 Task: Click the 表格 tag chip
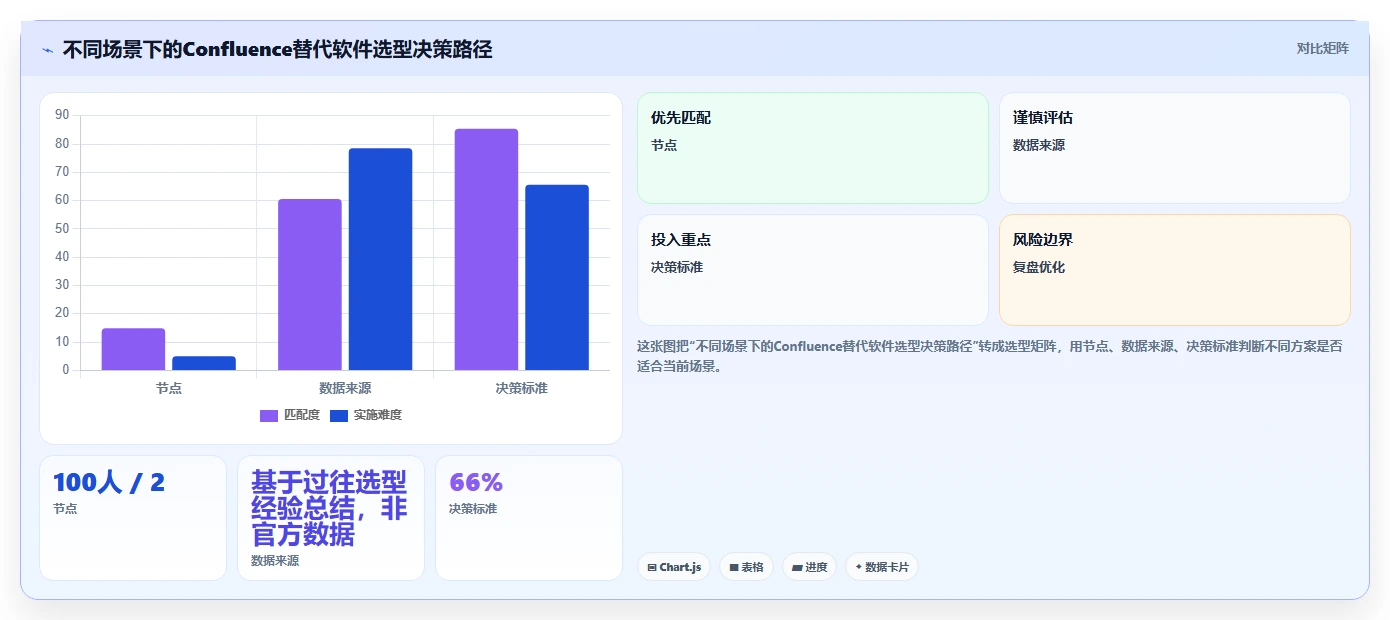(746, 567)
